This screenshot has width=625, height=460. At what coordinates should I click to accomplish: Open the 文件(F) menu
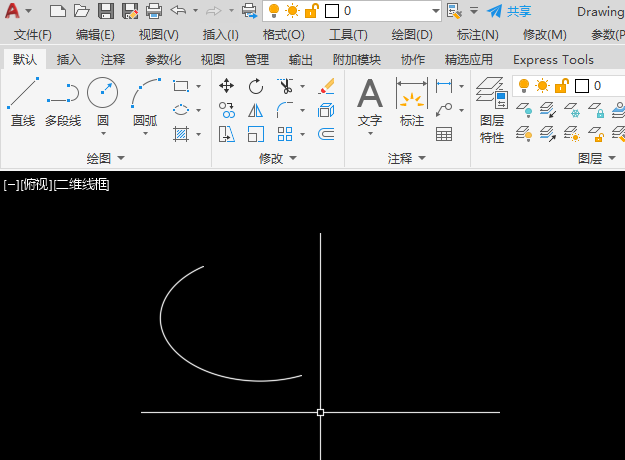[33, 35]
